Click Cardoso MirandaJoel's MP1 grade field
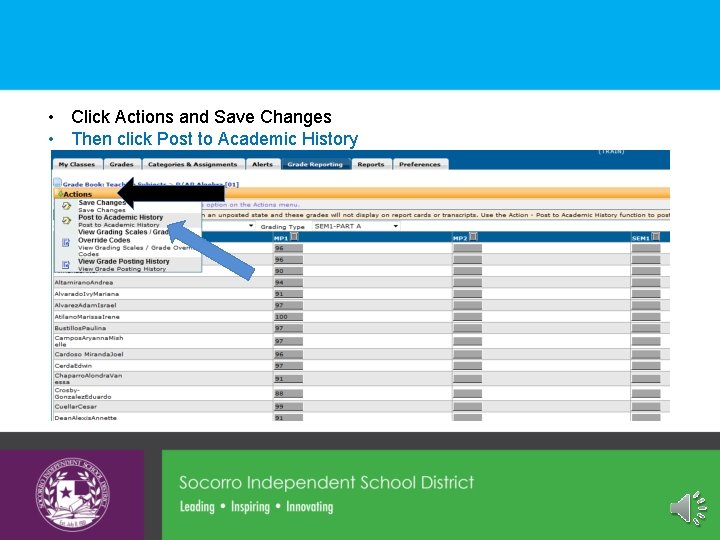 (288, 354)
